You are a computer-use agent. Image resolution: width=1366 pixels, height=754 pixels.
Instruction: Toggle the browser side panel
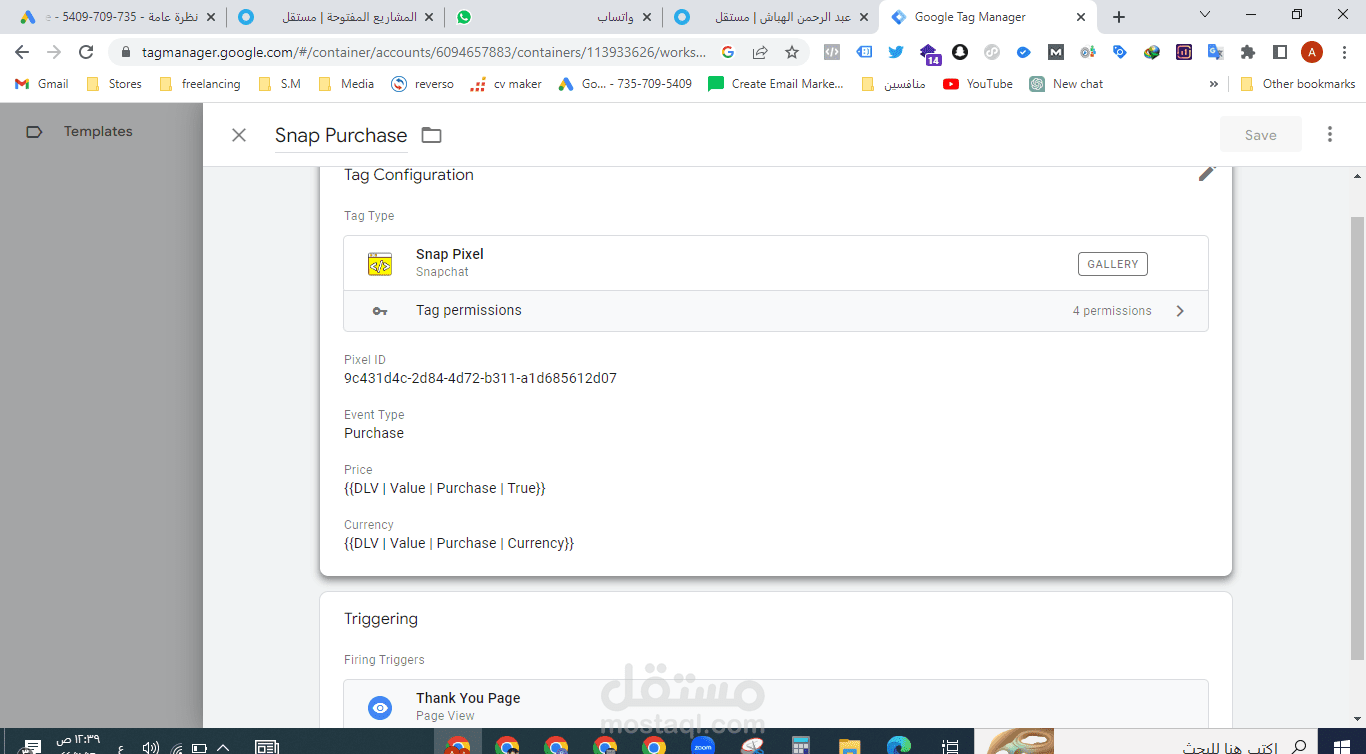pos(1280,52)
